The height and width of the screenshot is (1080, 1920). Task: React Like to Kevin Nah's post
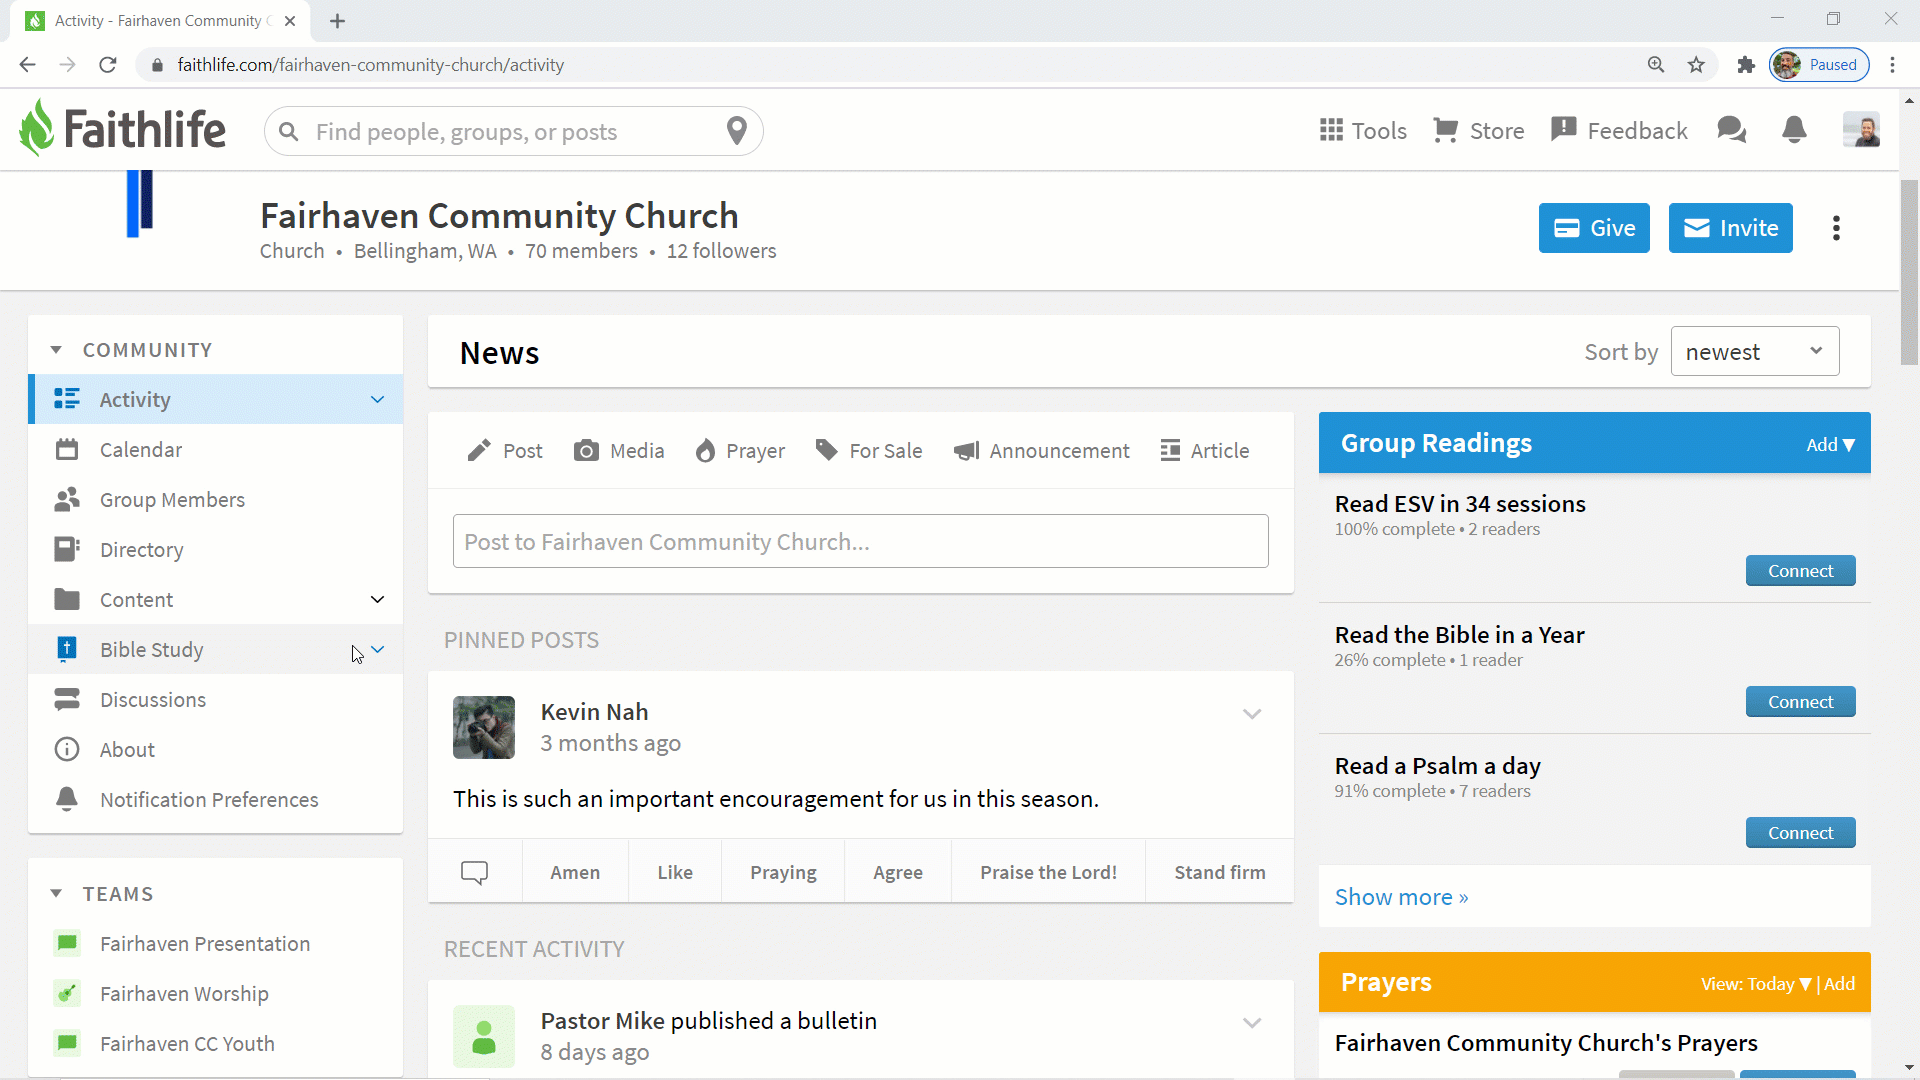coord(675,872)
